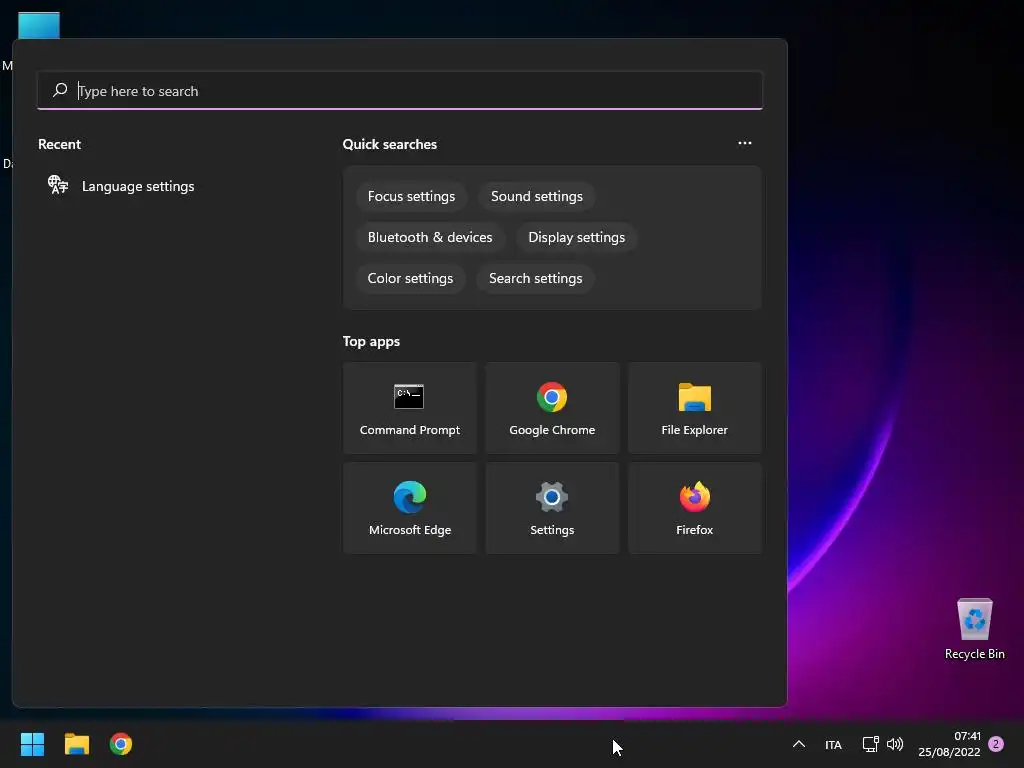Click the Type here to search field
The image size is (1024, 768).
[x=400, y=91]
